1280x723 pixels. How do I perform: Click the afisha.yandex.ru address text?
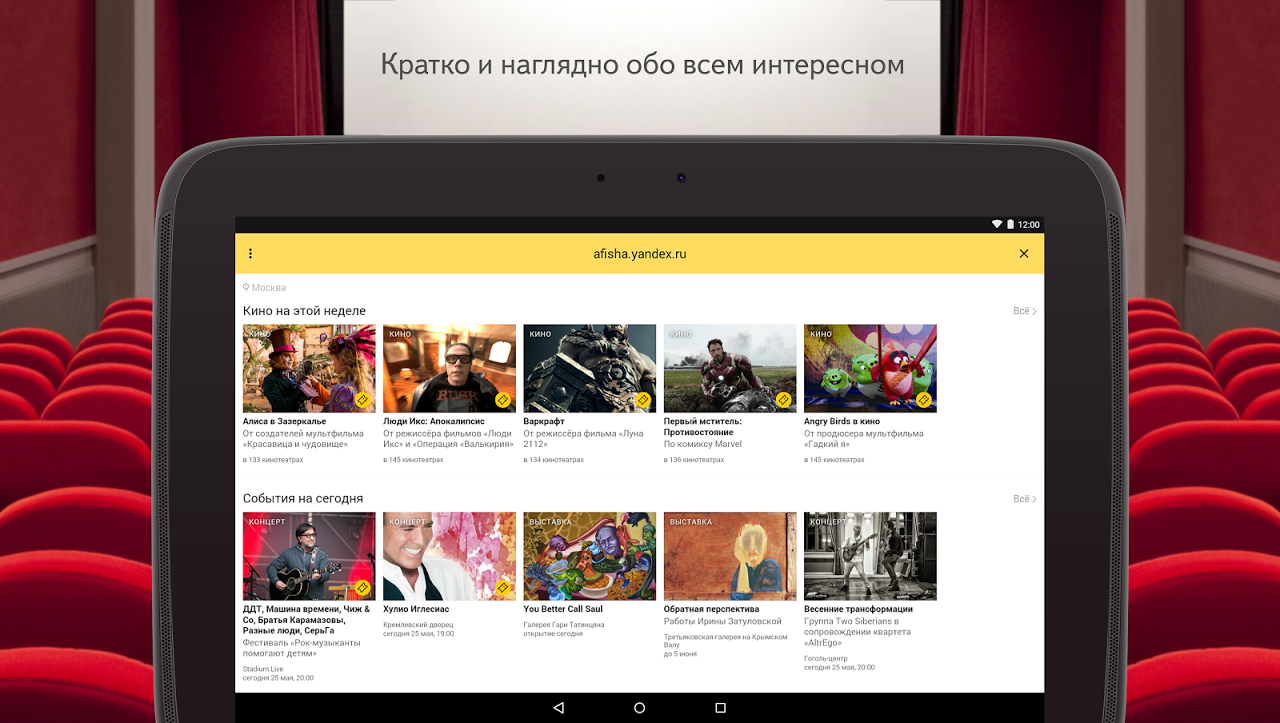coord(640,254)
